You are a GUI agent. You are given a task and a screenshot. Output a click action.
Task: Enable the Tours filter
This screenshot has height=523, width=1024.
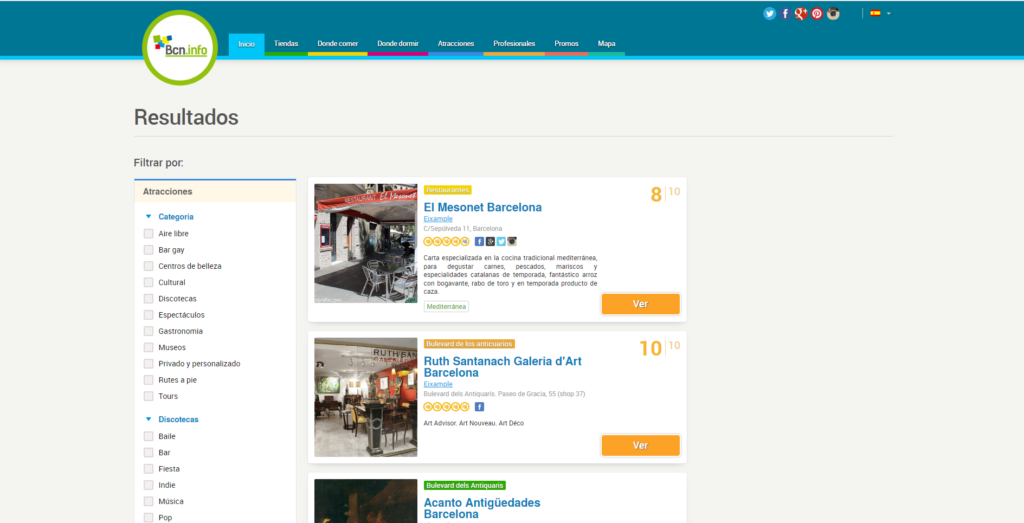pos(148,396)
